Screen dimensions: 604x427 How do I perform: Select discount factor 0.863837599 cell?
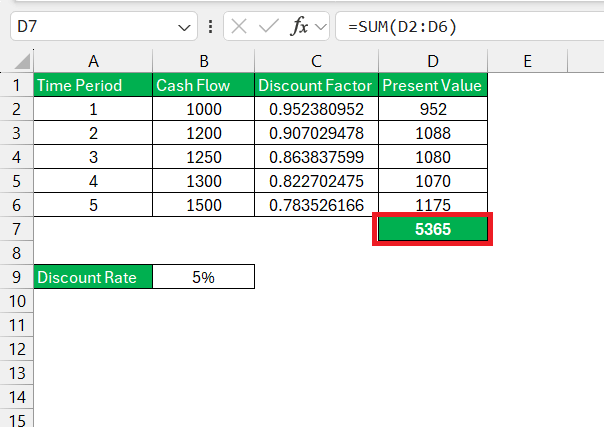(317, 157)
